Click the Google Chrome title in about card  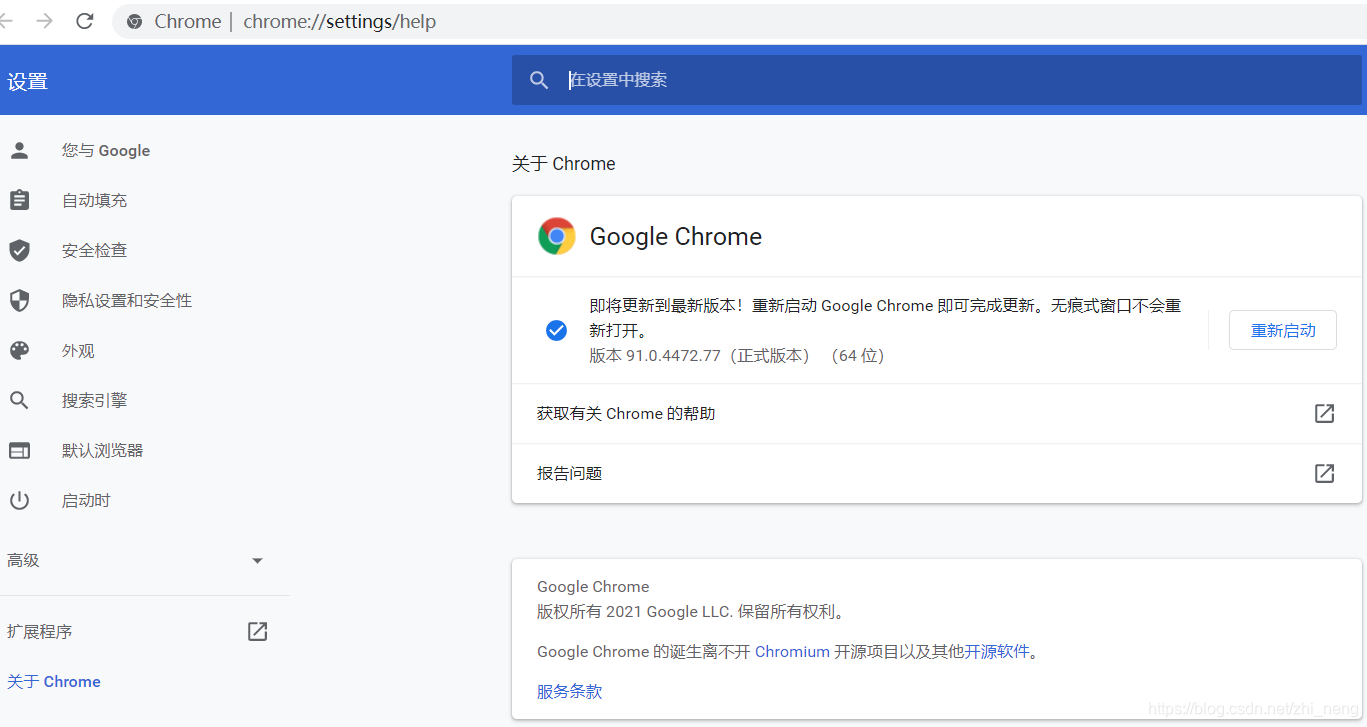pyautogui.click(x=676, y=237)
